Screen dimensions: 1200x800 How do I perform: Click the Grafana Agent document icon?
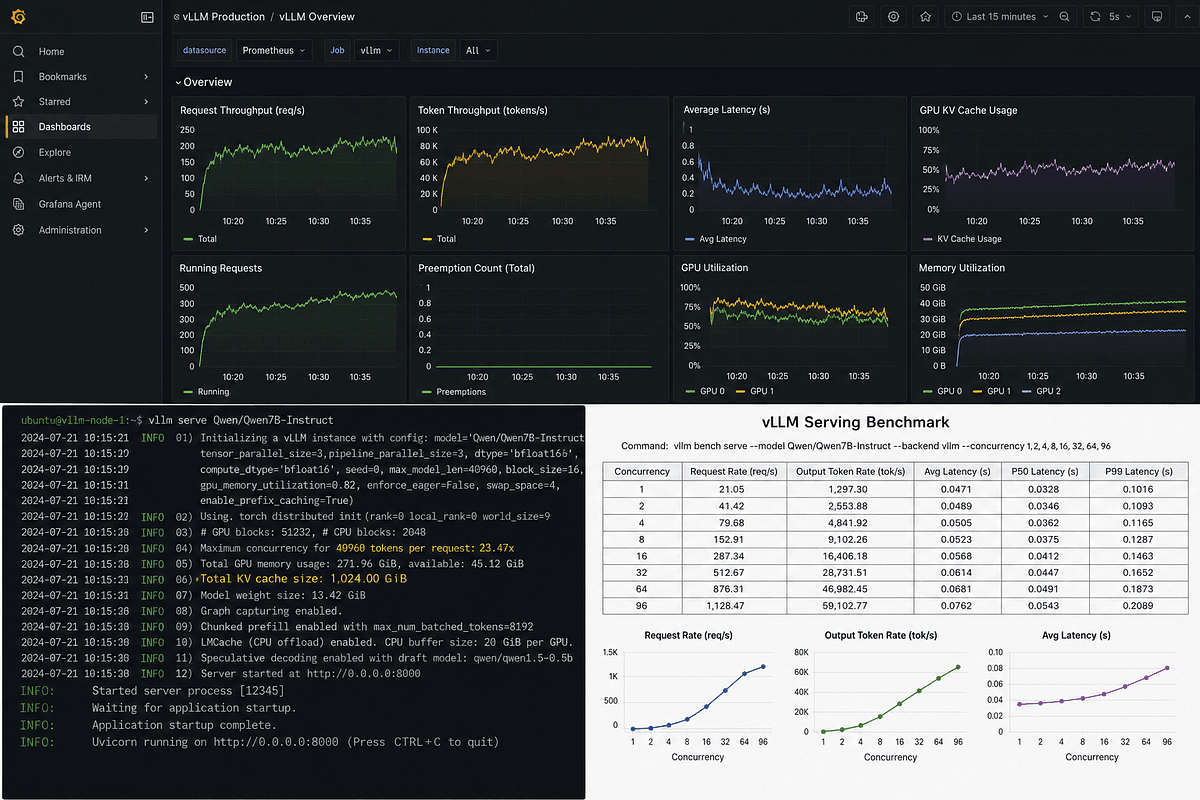click(19, 204)
